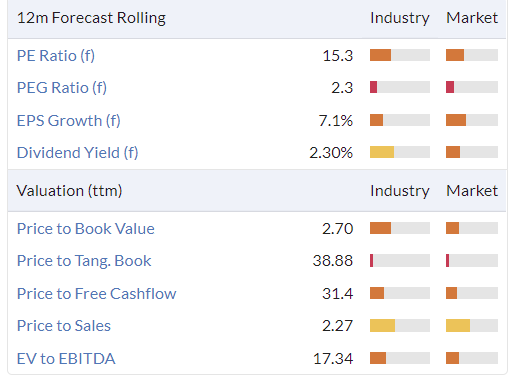Open the PEG Ratio (f) metric link
This screenshot has height=380, width=514.
[x=62, y=88]
